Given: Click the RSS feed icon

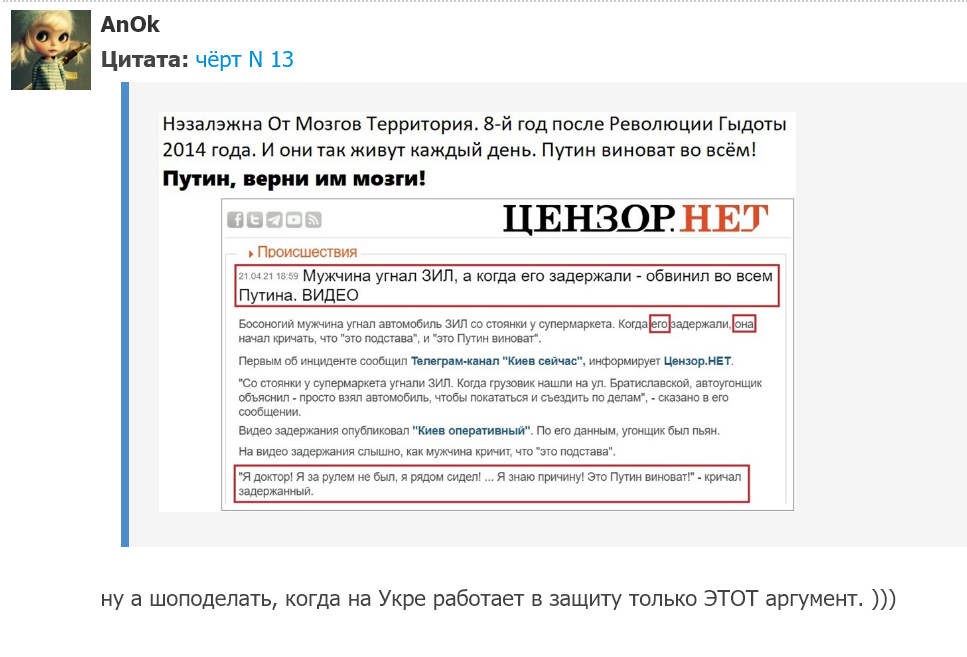Looking at the screenshot, I should tap(313, 220).
